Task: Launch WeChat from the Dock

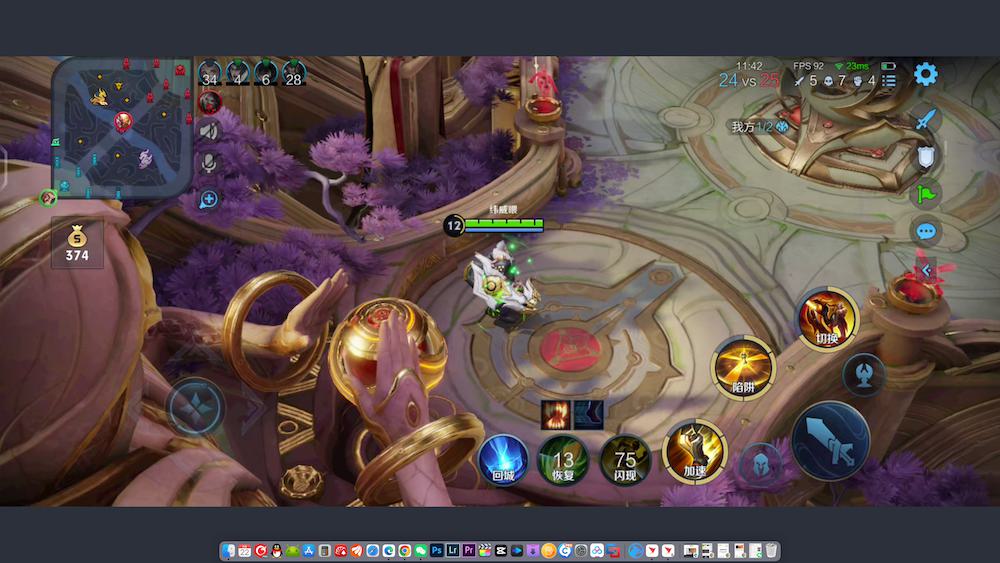Action: (x=421, y=550)
